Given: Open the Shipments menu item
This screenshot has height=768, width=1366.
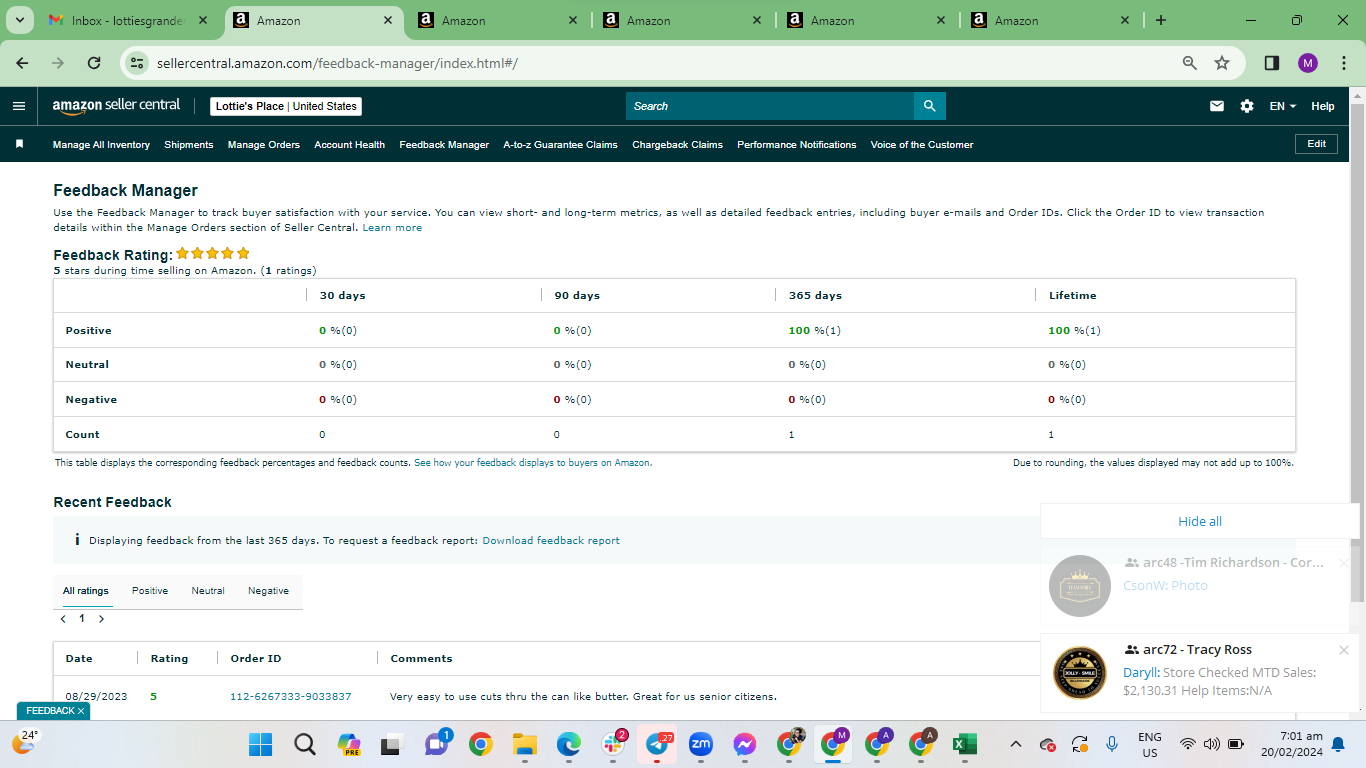Looking at the screenshot, I should tap(189, 145).
